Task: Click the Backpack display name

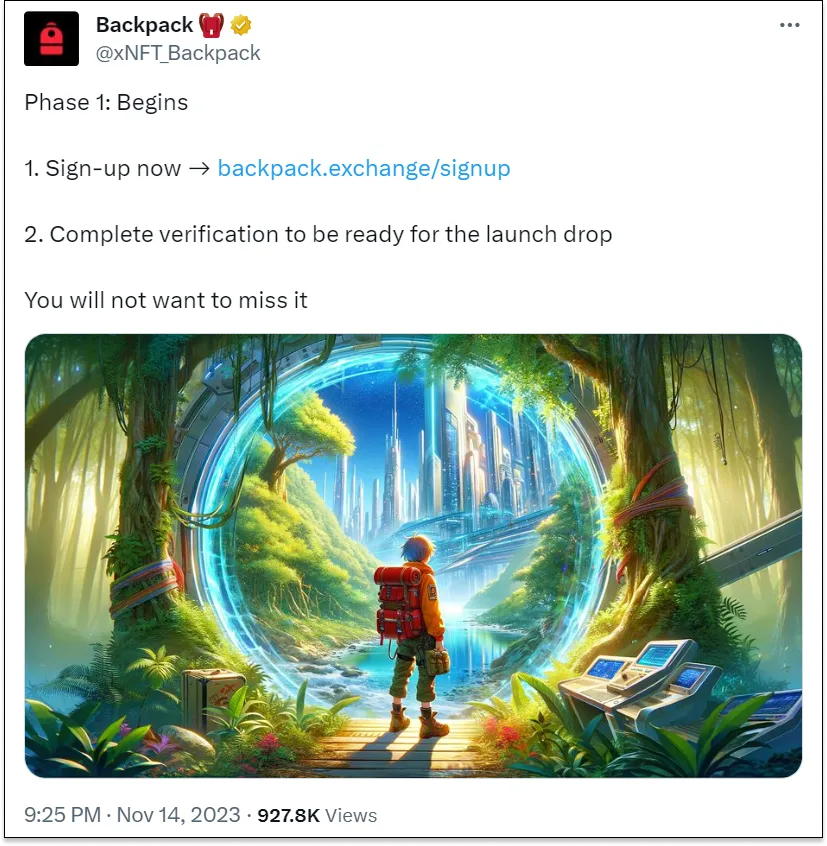Action: coord(144,25)
